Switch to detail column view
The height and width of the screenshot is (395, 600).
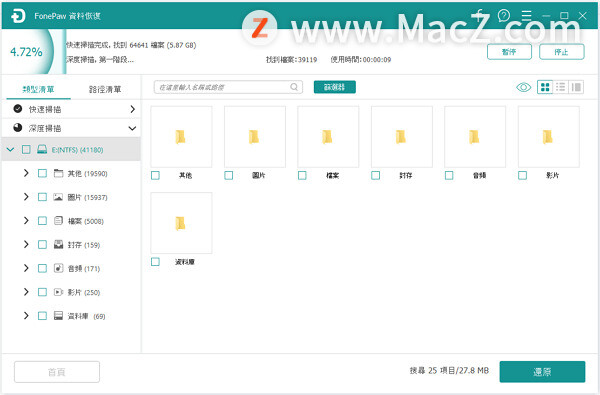pyautogui.click(x=576, y=87)
